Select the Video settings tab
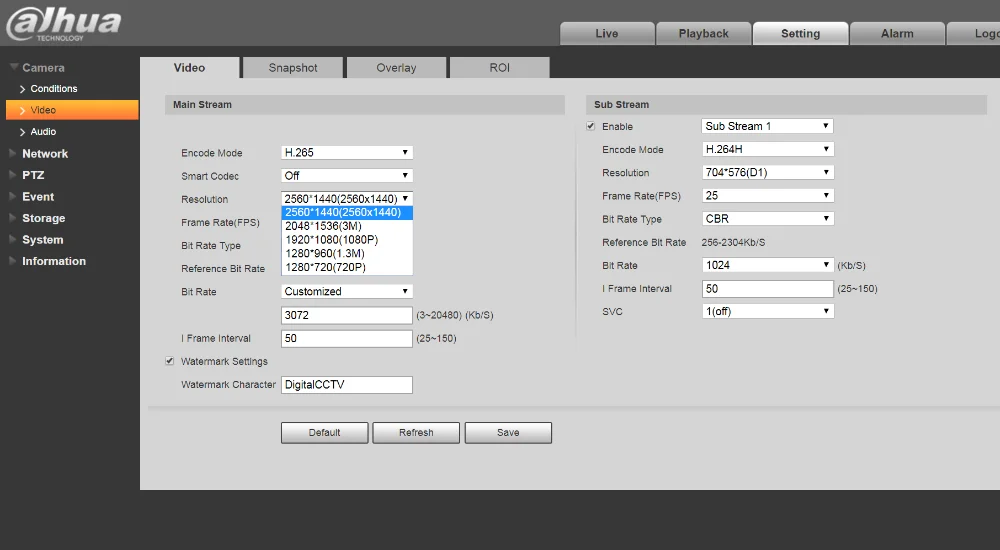 point(189,68)
